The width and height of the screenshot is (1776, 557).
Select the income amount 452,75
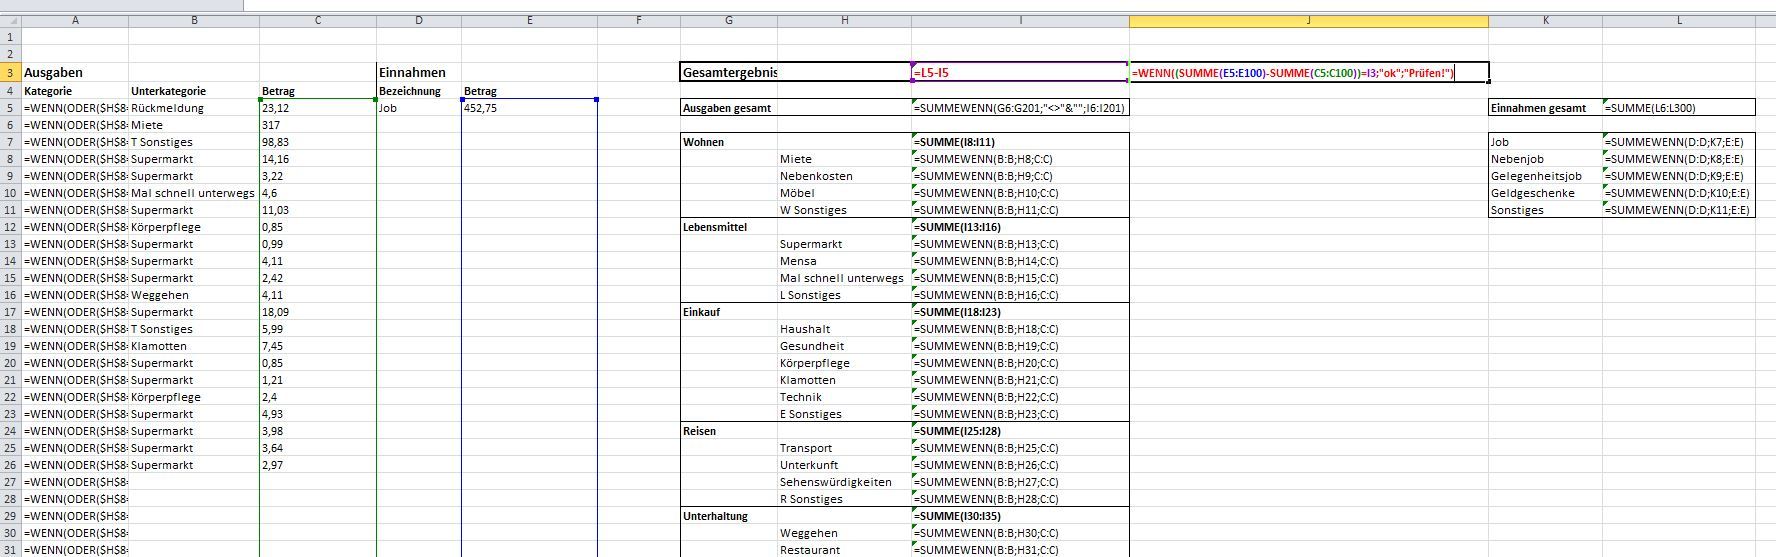(529, 108)
